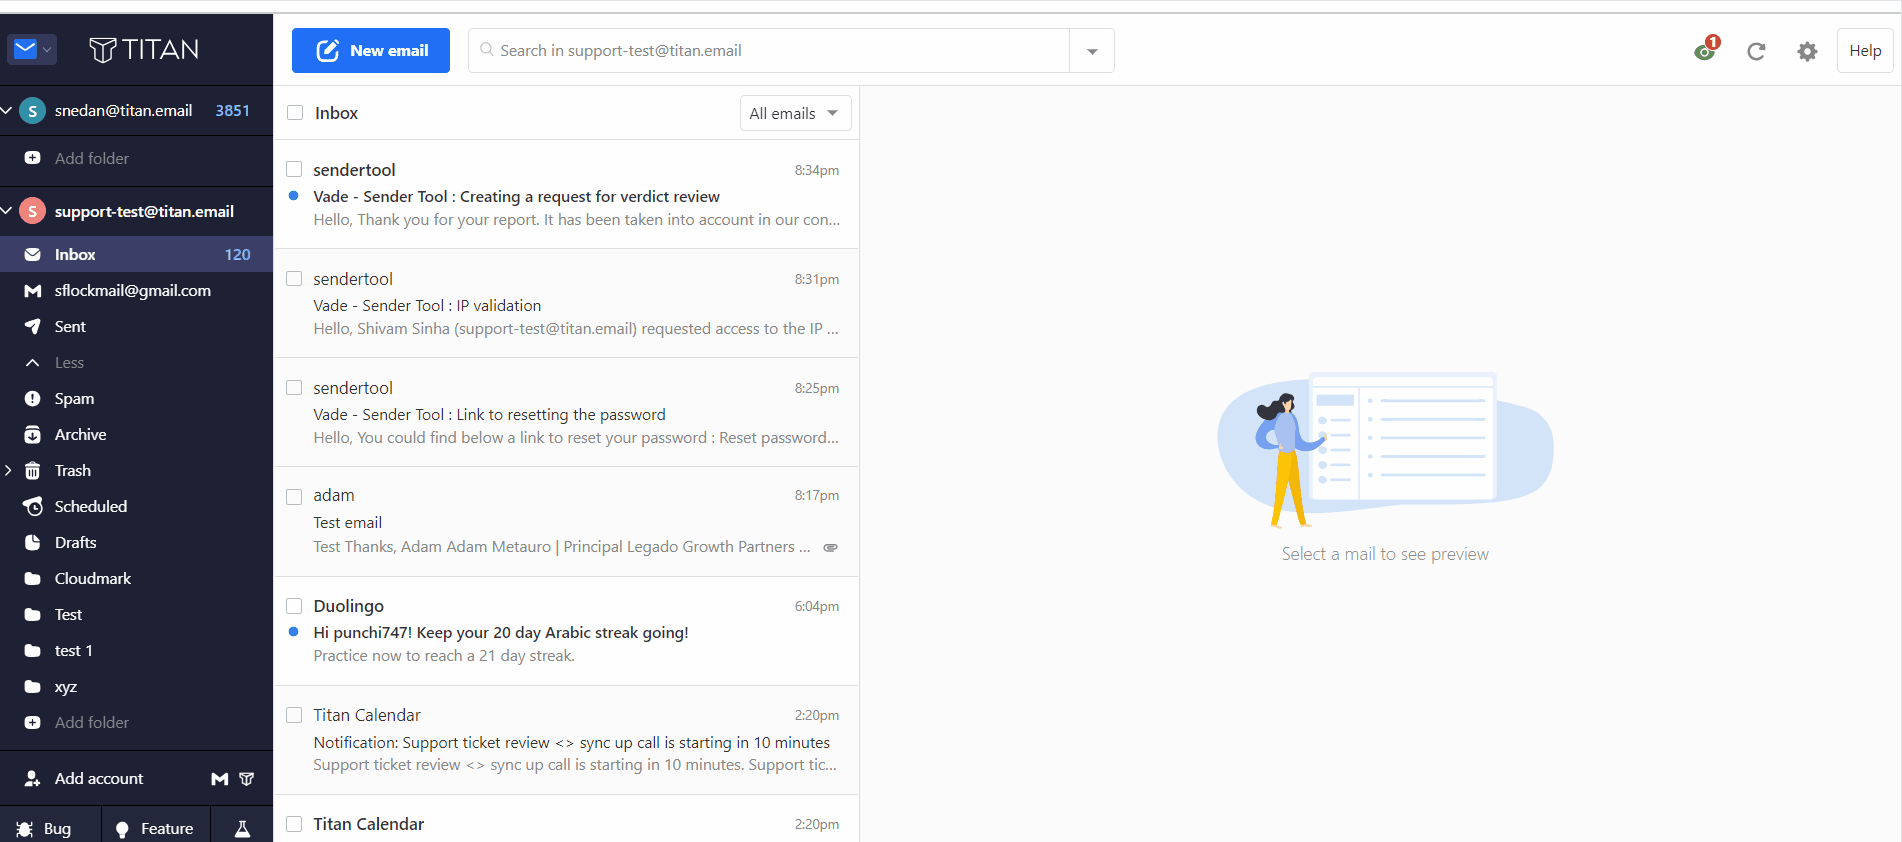The height and width of the screenshot is (842, 1902).
Task: Open Duolingo 'Arabic streak' email
Action: 566,631
